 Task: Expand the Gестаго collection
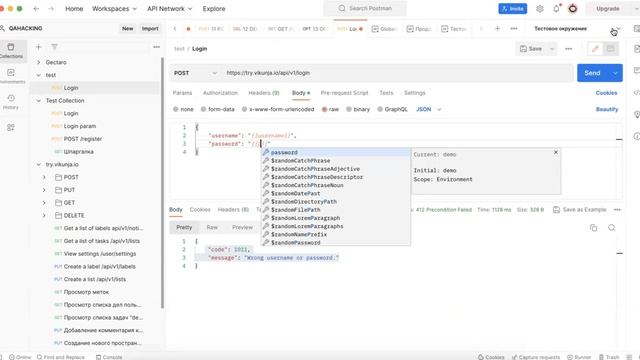click(39, 62)
